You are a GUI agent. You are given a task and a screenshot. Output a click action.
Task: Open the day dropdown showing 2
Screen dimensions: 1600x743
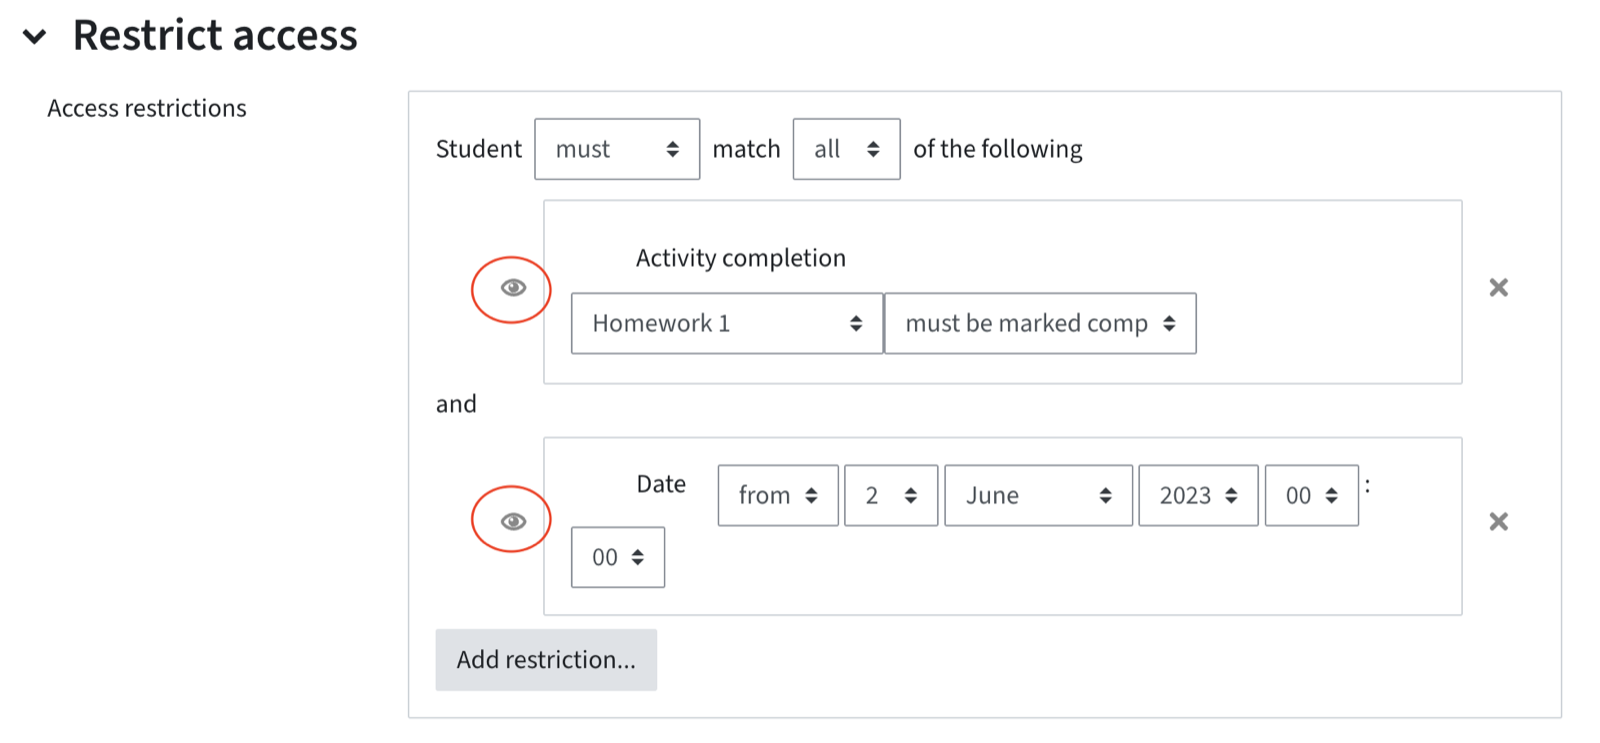click(x=891, y=495)
